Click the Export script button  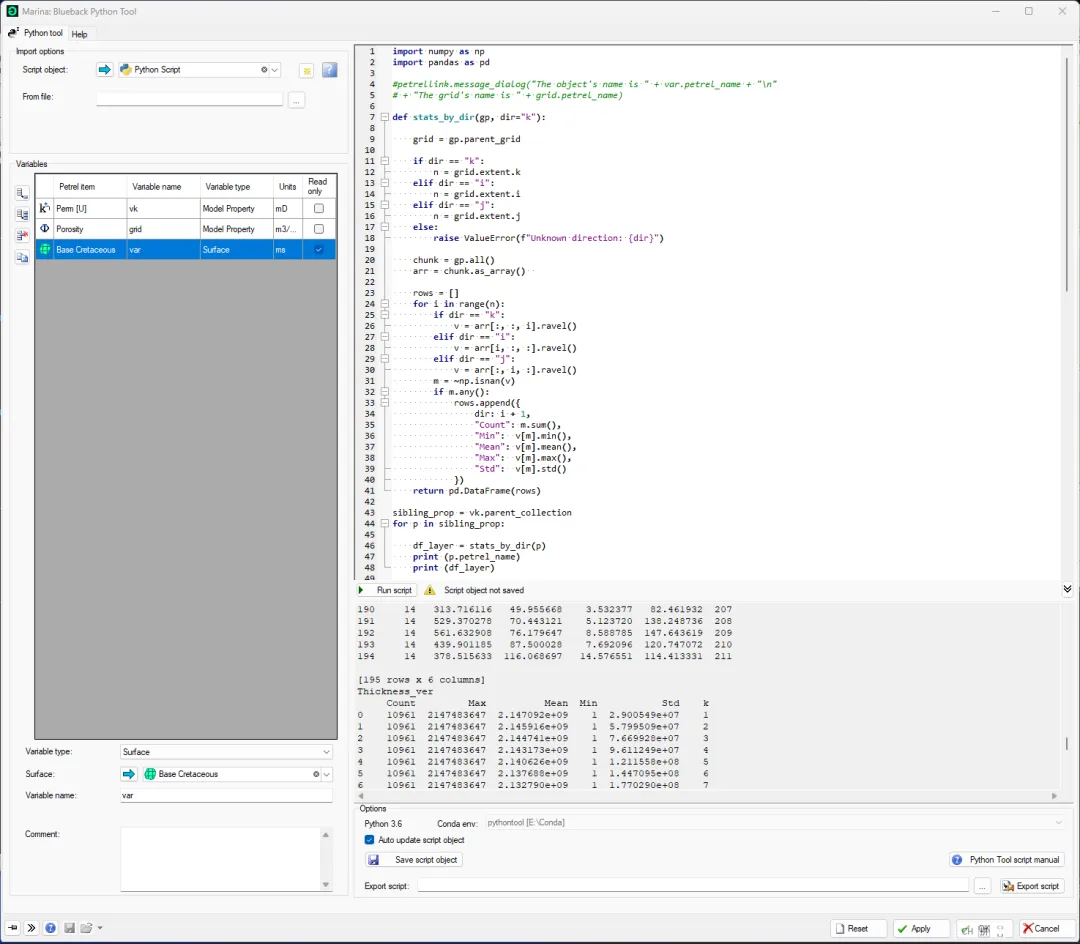point(1031,886)
